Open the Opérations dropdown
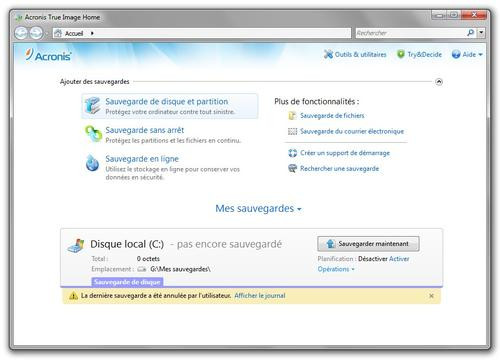Viewport: 500px width, 361px height. pos(336,269)
